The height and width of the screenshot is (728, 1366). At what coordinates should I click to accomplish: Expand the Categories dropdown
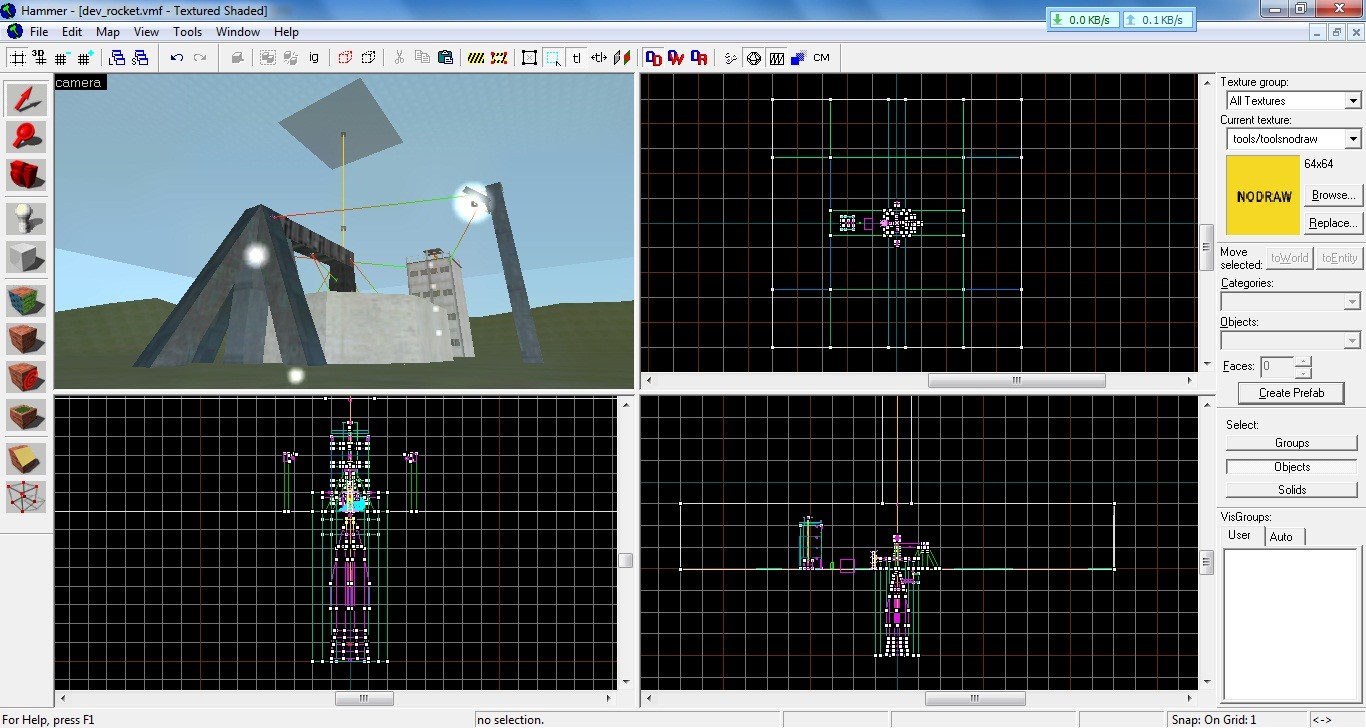pos(1352,302)
